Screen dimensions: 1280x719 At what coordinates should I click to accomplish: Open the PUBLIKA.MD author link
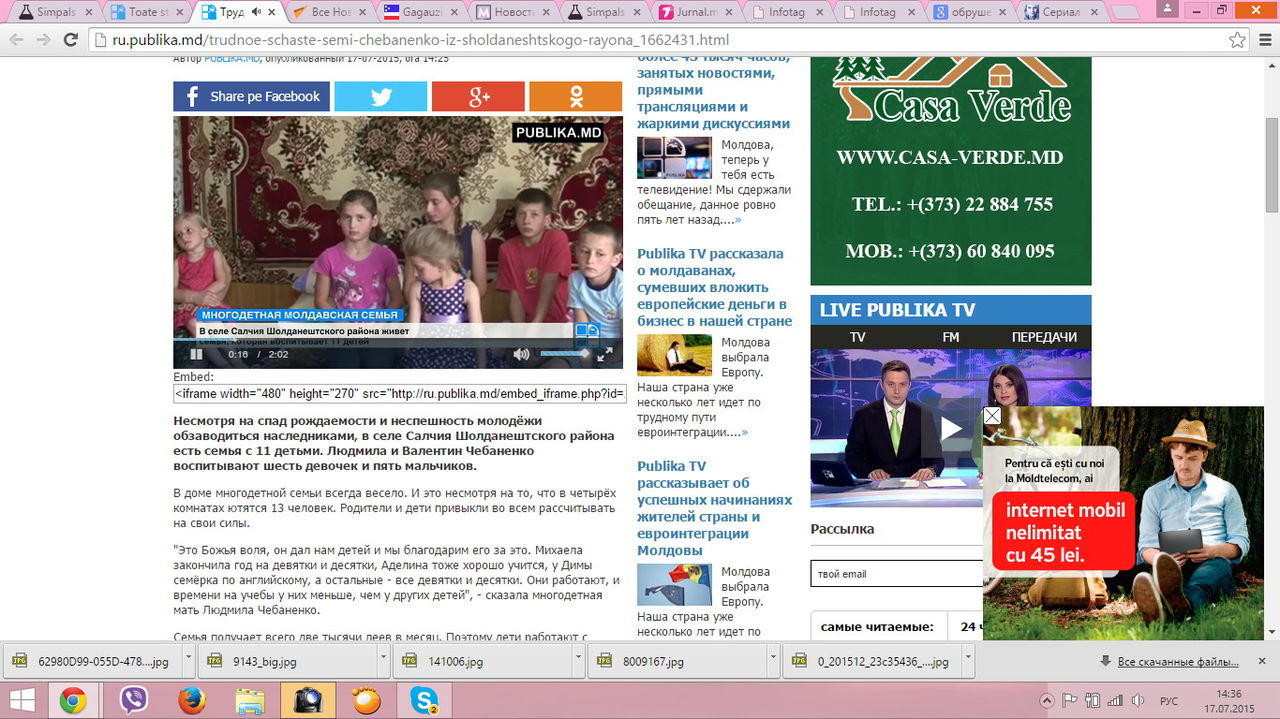[232, 59]
